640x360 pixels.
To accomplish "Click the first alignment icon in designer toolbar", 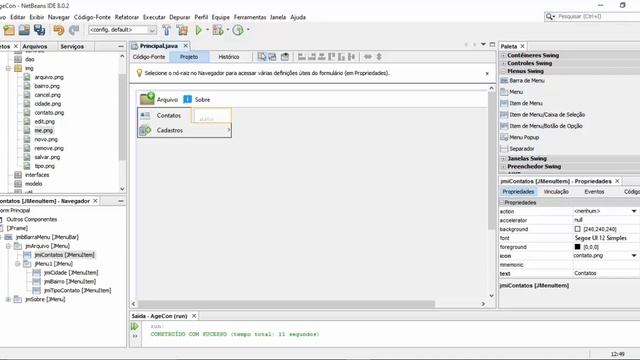I will point(302,57).
